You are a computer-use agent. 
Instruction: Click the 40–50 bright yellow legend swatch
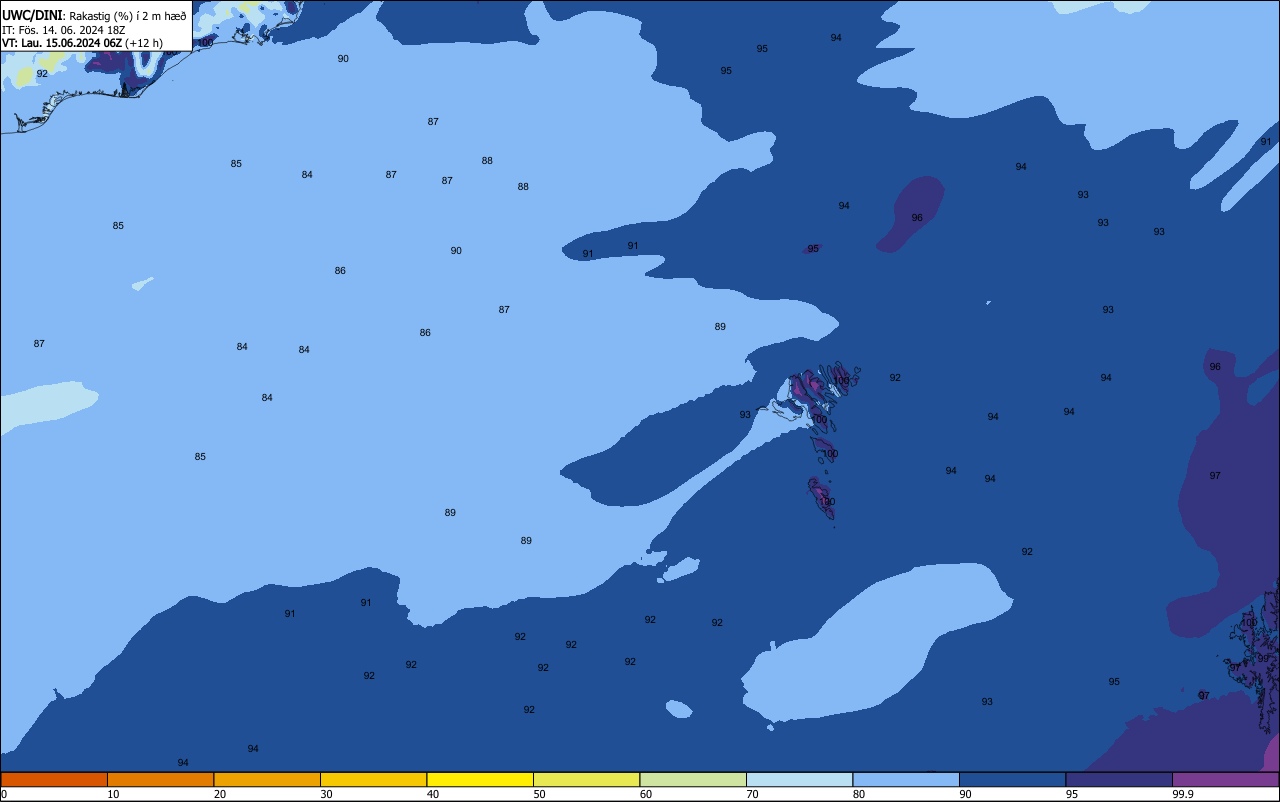pyautogui.click(x=480, y=779)
